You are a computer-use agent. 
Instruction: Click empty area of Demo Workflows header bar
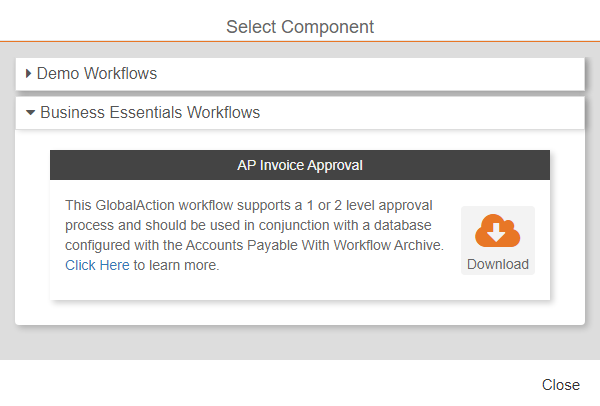(x=400, y=74)
